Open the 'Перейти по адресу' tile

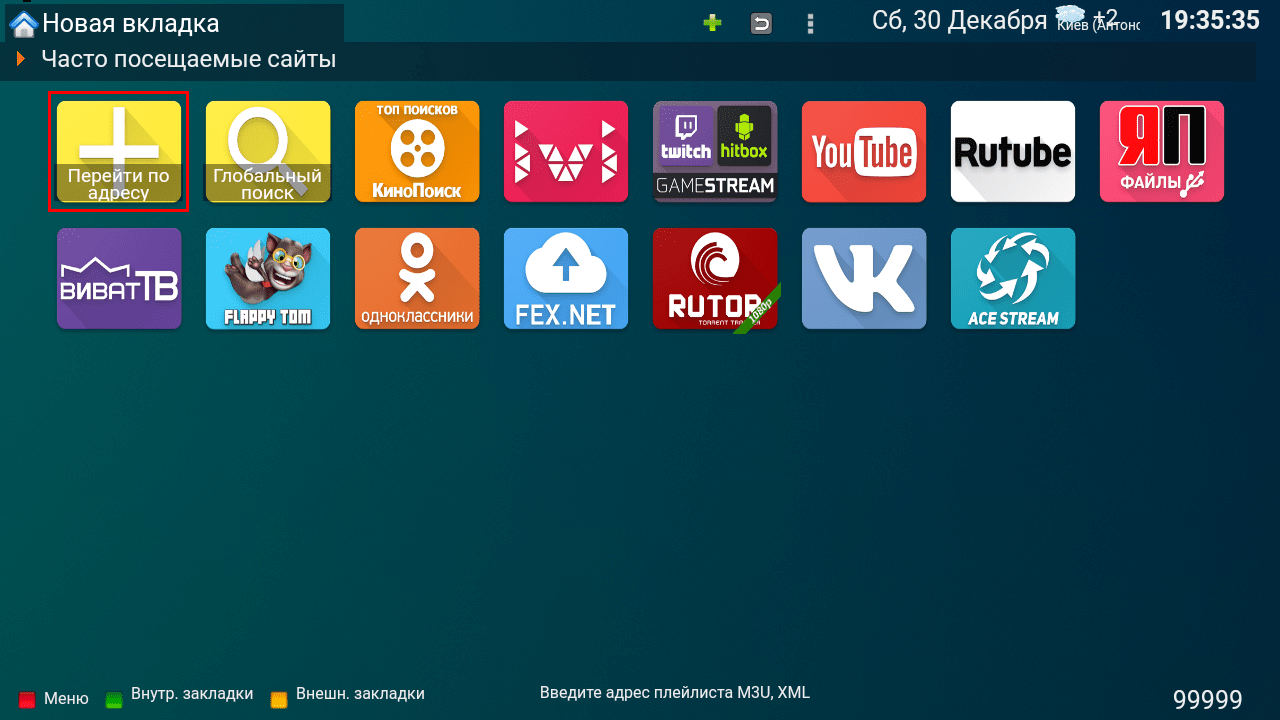(119, 151)
